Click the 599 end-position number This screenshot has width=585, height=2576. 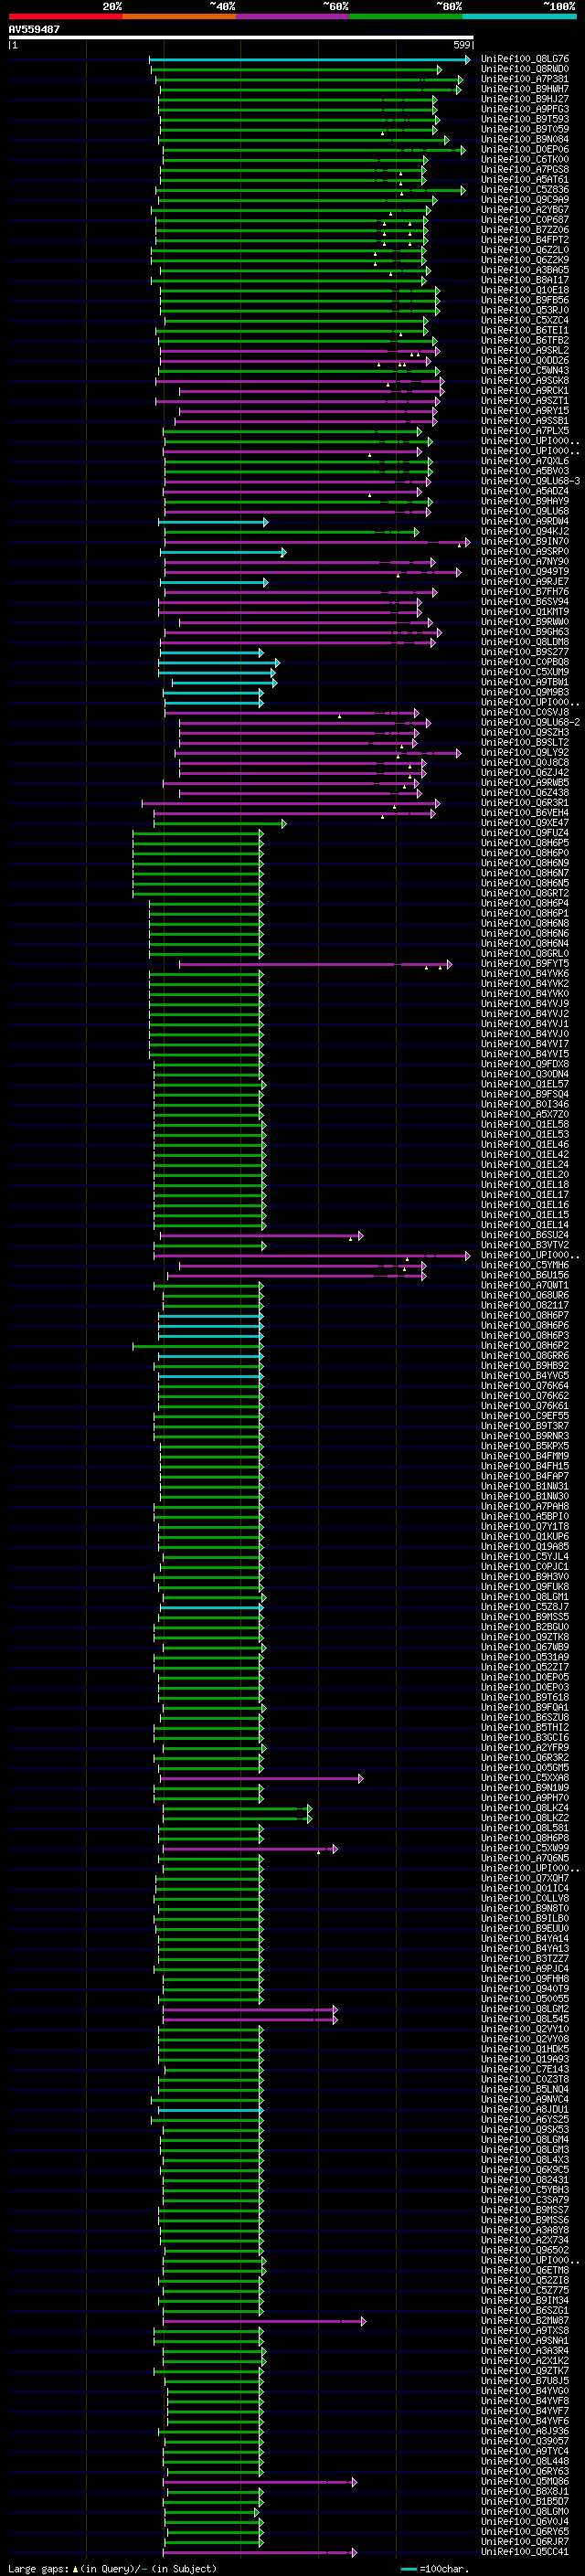[462, 45]
